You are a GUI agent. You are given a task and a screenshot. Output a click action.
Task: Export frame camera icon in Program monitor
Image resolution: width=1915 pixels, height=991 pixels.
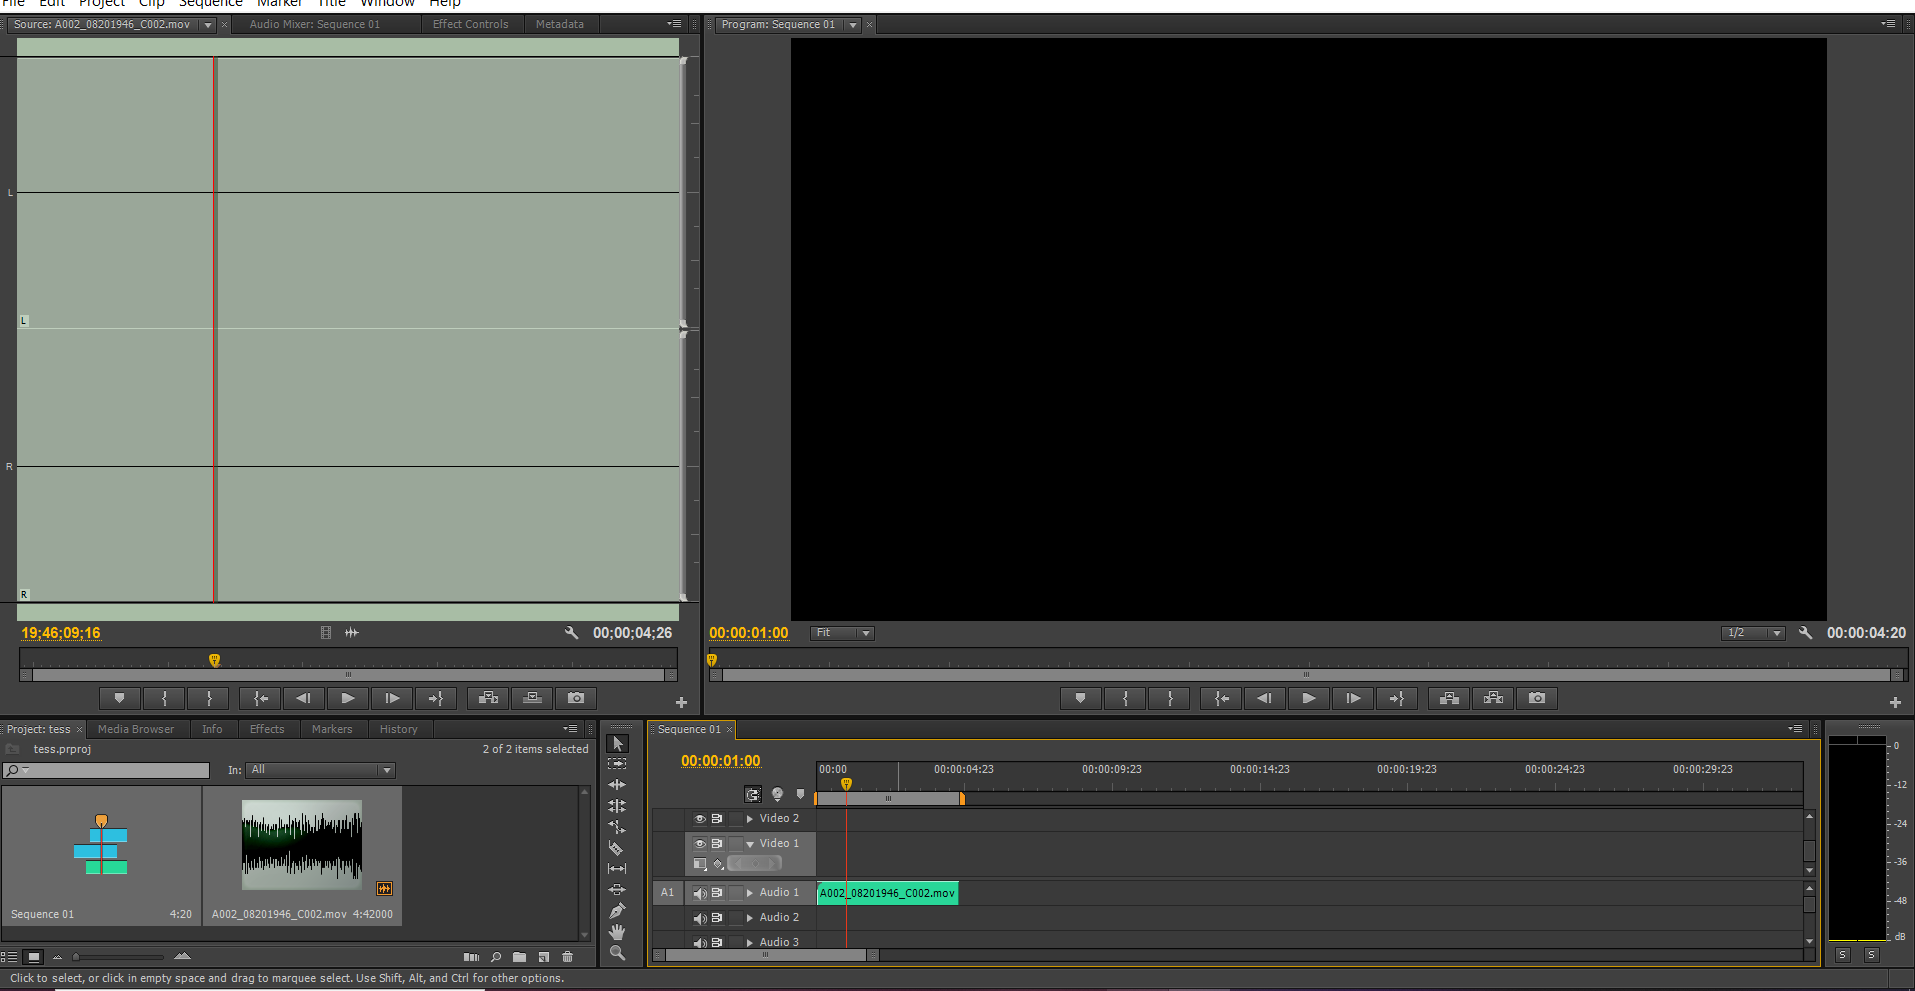pos(1537,698)
